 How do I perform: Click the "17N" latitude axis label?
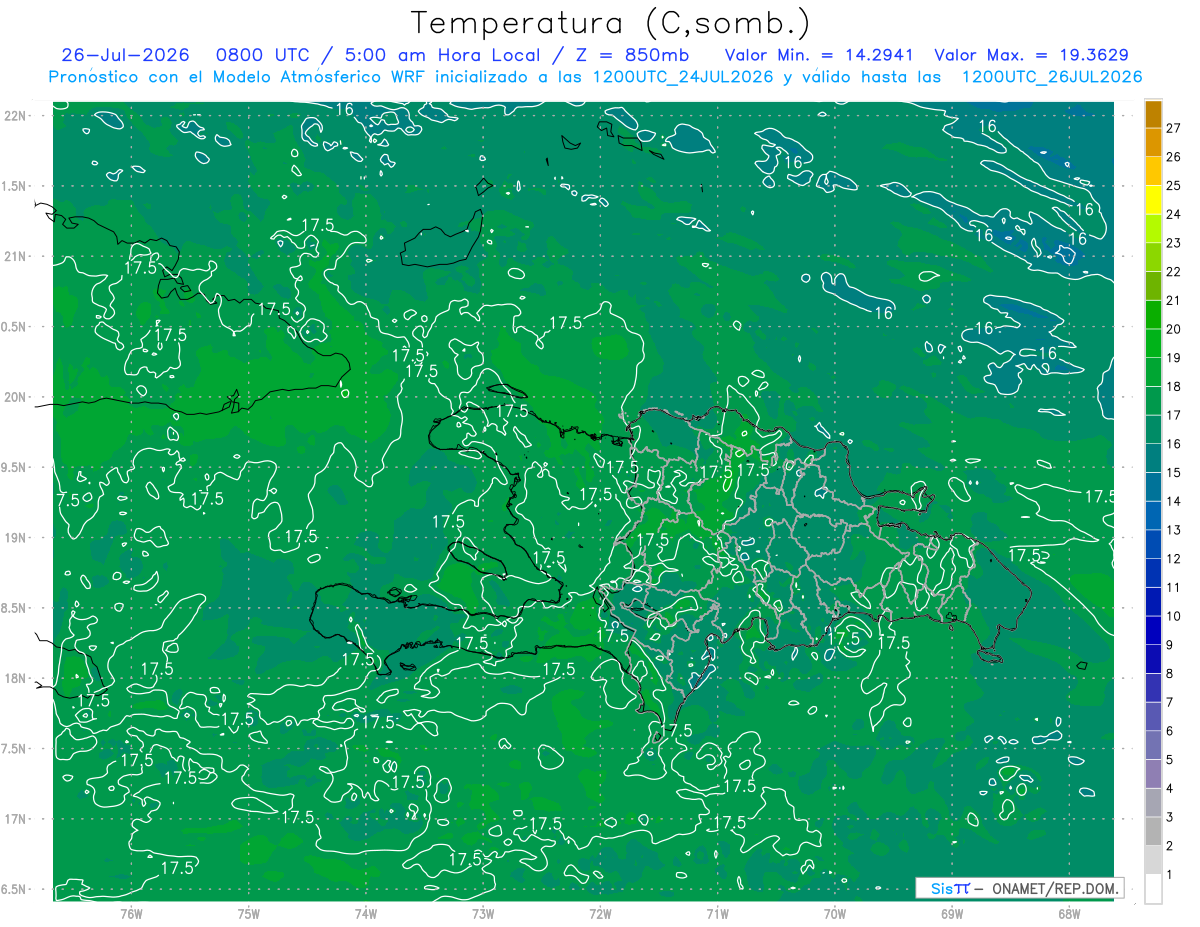(17, 819)
